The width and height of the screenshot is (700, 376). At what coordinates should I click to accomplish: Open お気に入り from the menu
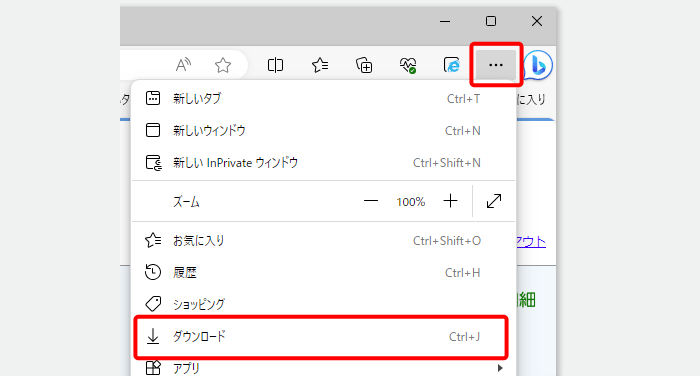323,241
